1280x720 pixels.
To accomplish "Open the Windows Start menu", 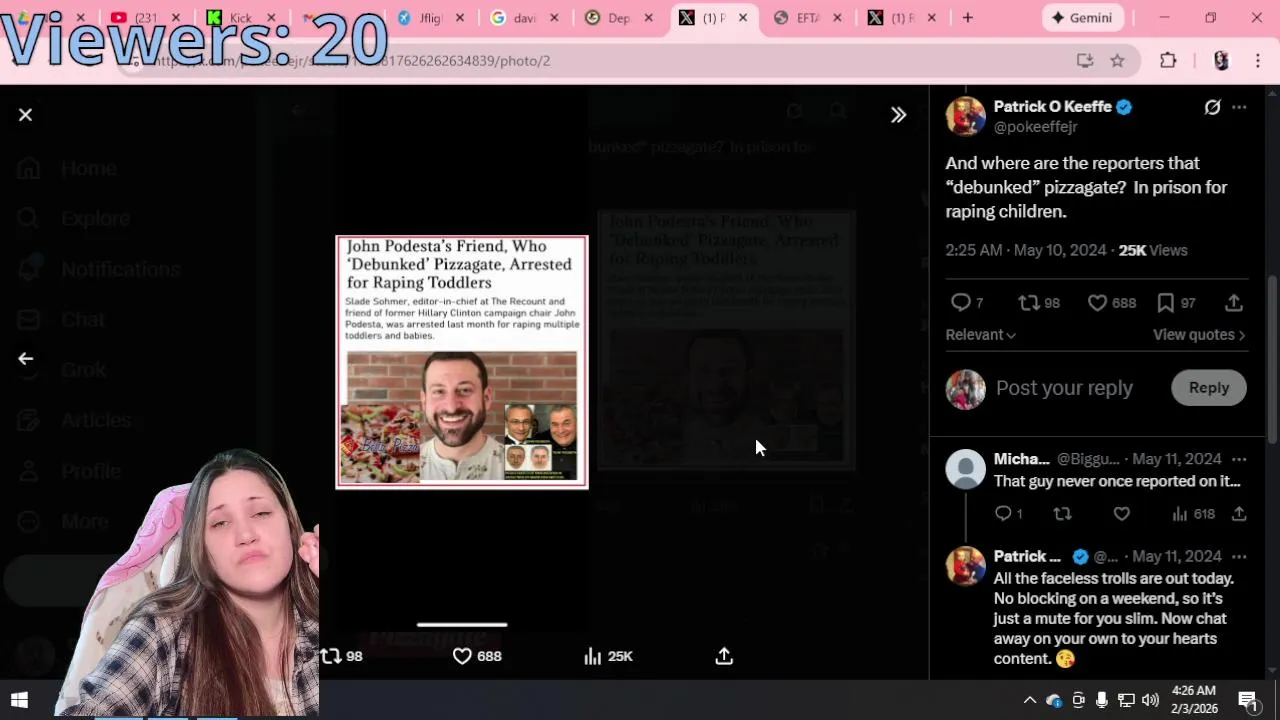I will (19, 700).
